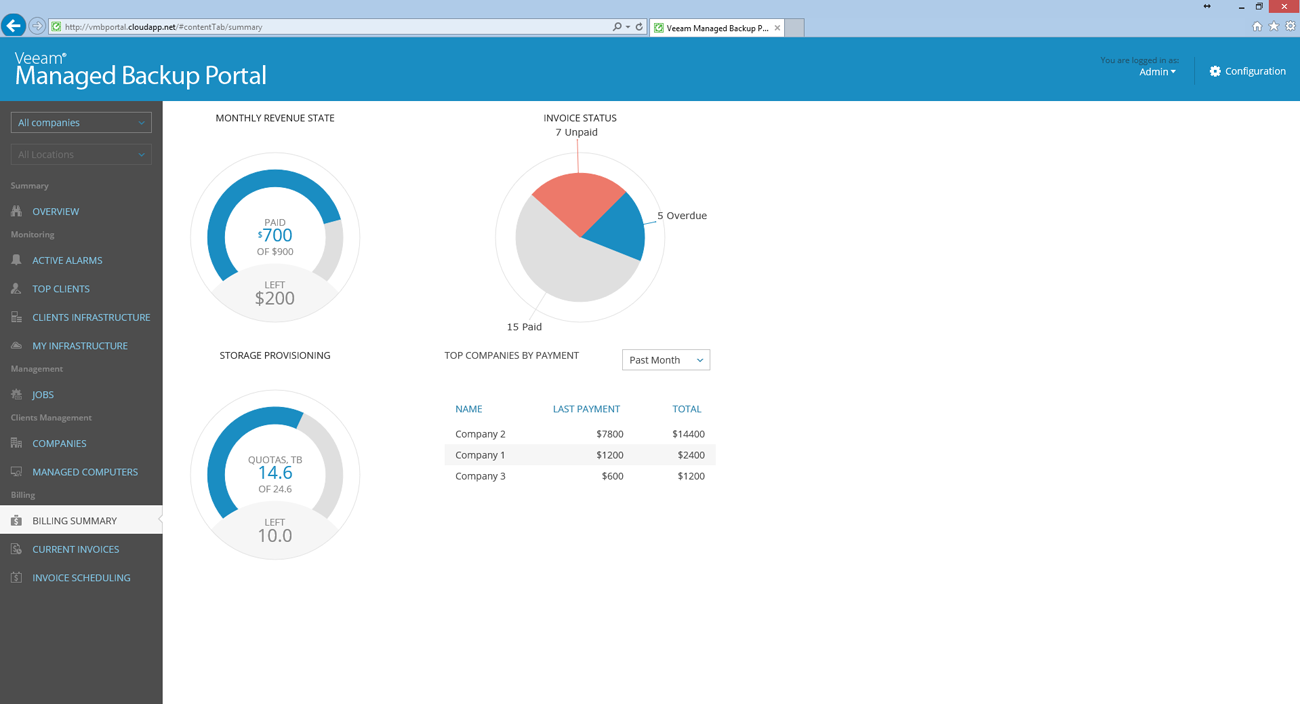
Task: Expand the Past Month period dropdown
Action: 666,360
